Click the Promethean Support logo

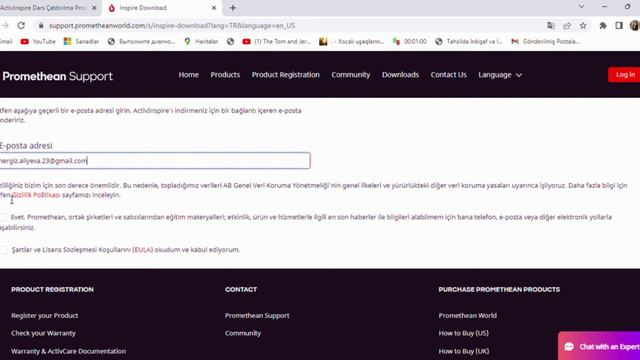58,76
